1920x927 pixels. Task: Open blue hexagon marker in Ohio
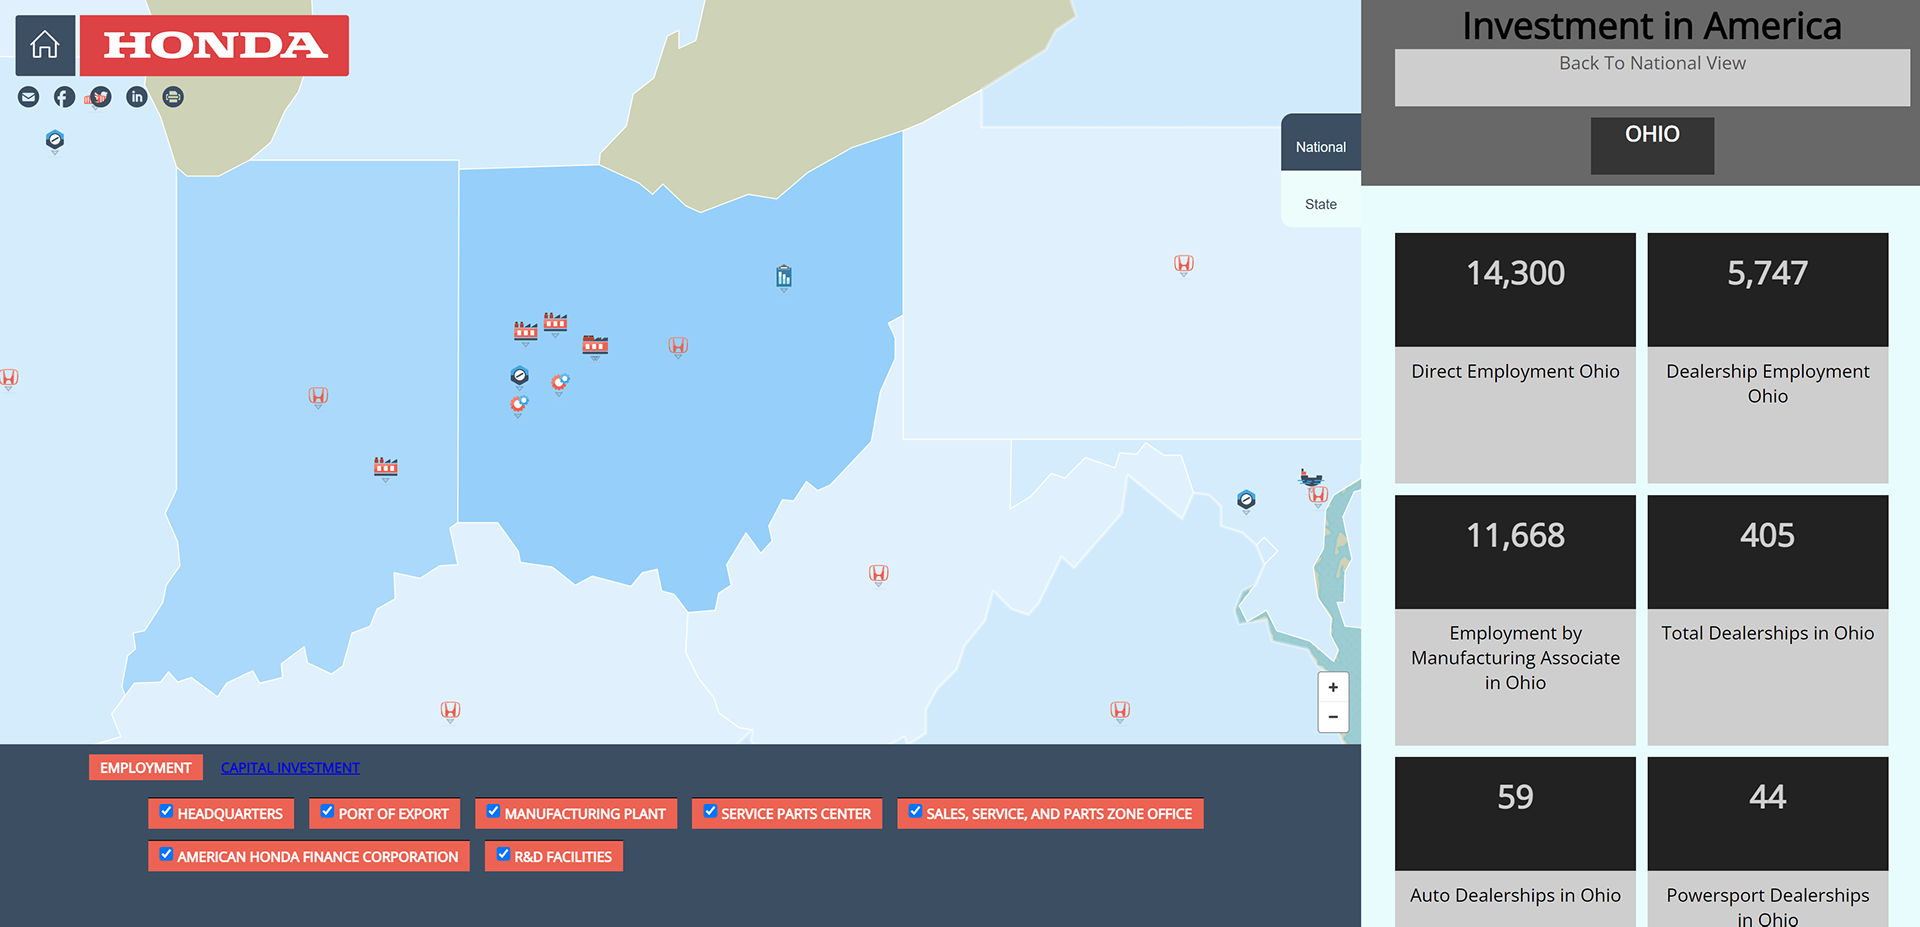tap(519, 377)
